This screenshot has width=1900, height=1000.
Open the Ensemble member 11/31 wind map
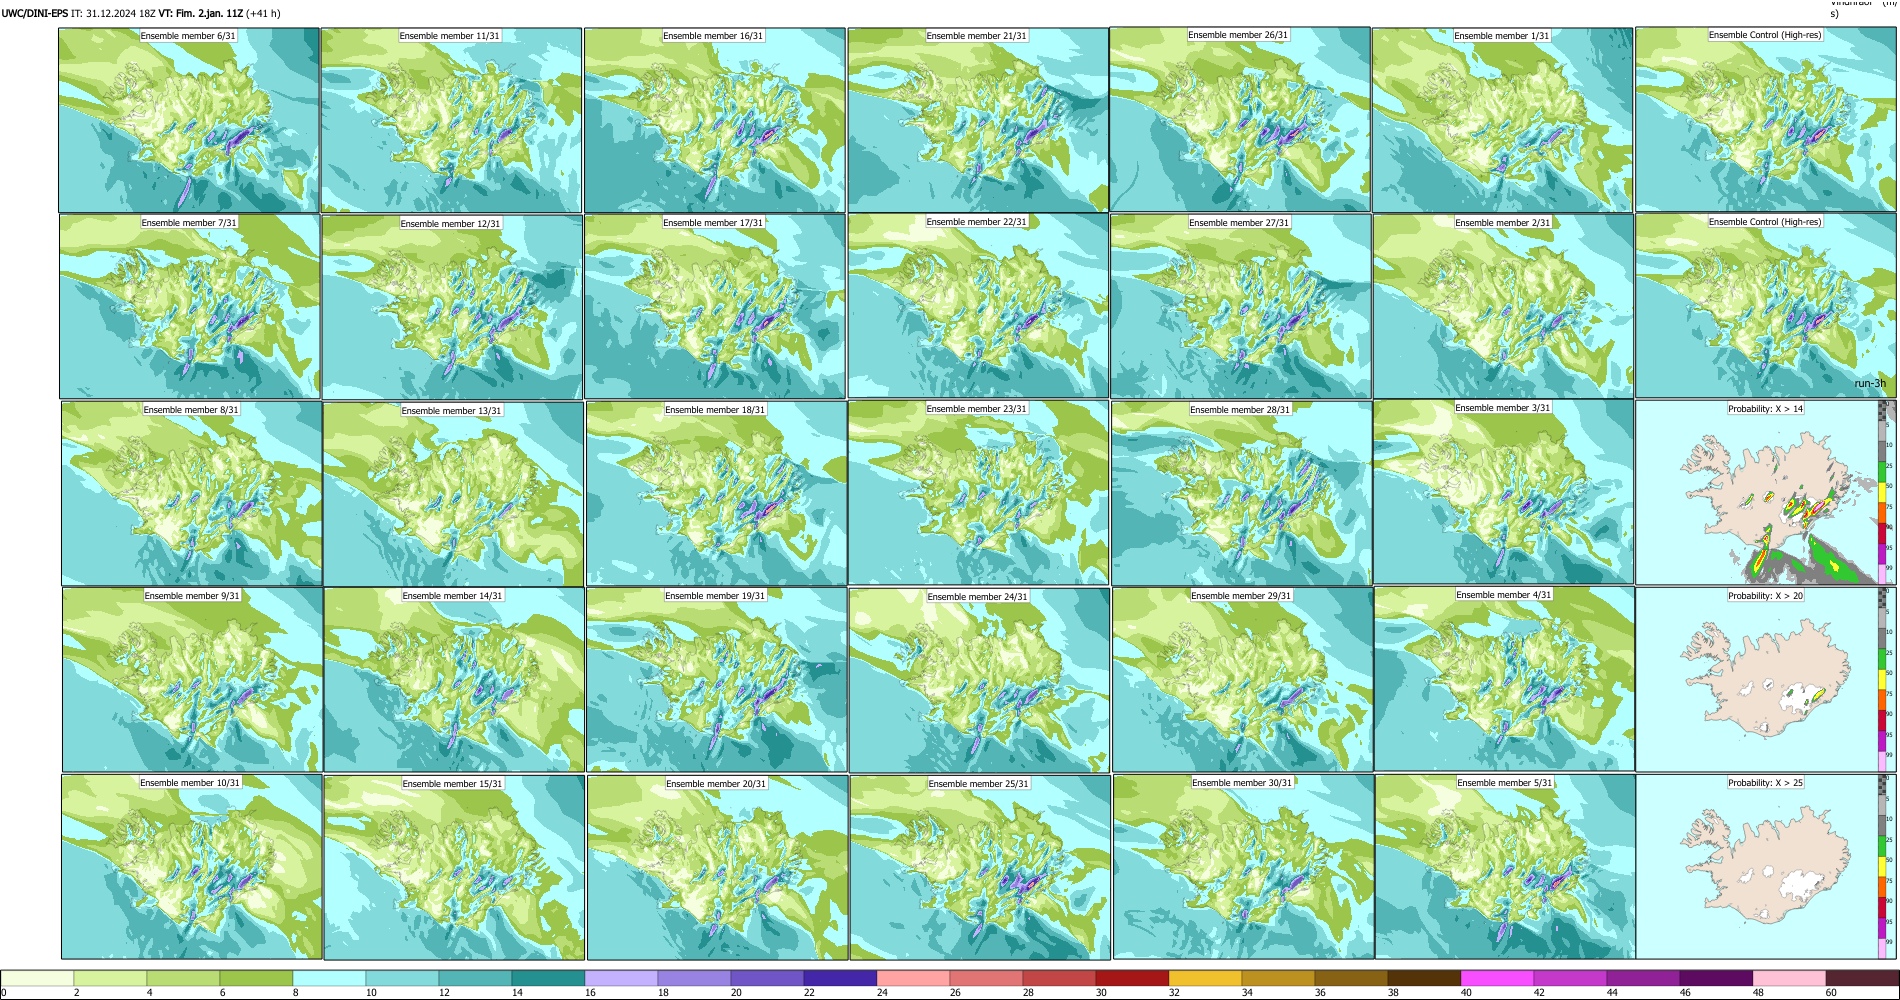[451, 120]
